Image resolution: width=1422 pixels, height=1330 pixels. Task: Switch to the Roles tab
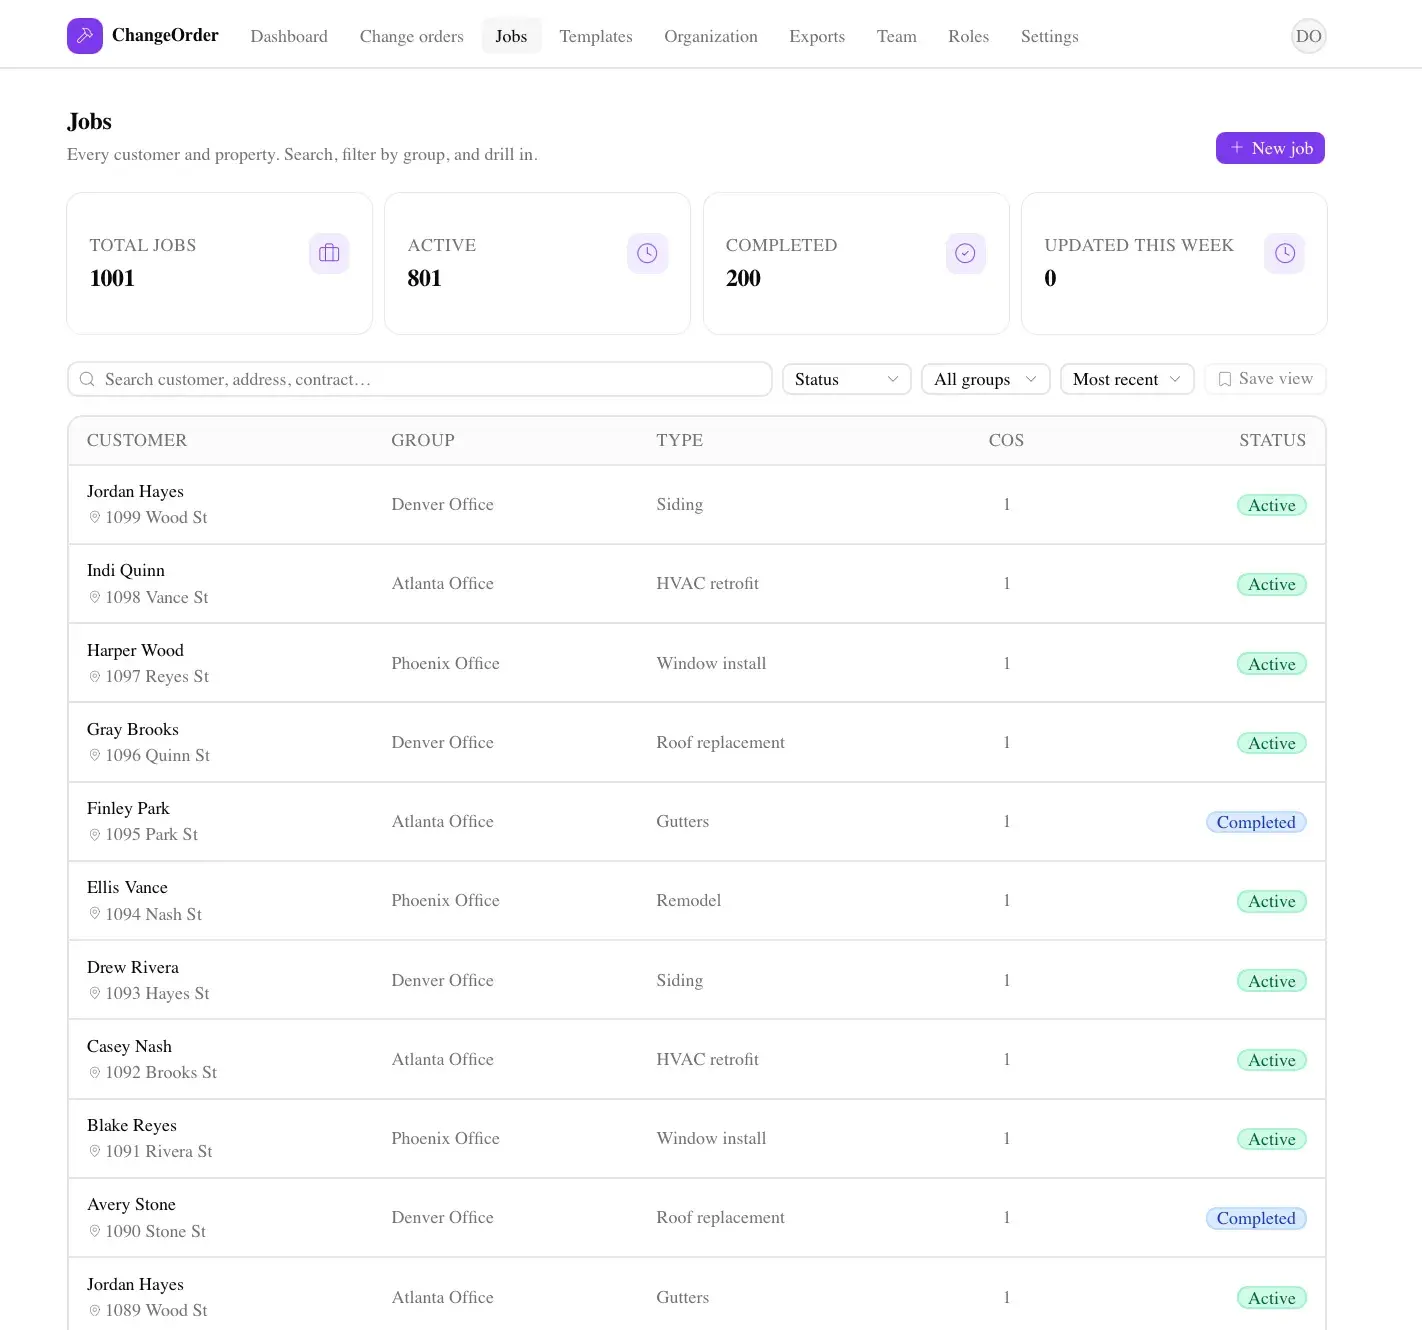pyautogui.click(x=968, y=36)
